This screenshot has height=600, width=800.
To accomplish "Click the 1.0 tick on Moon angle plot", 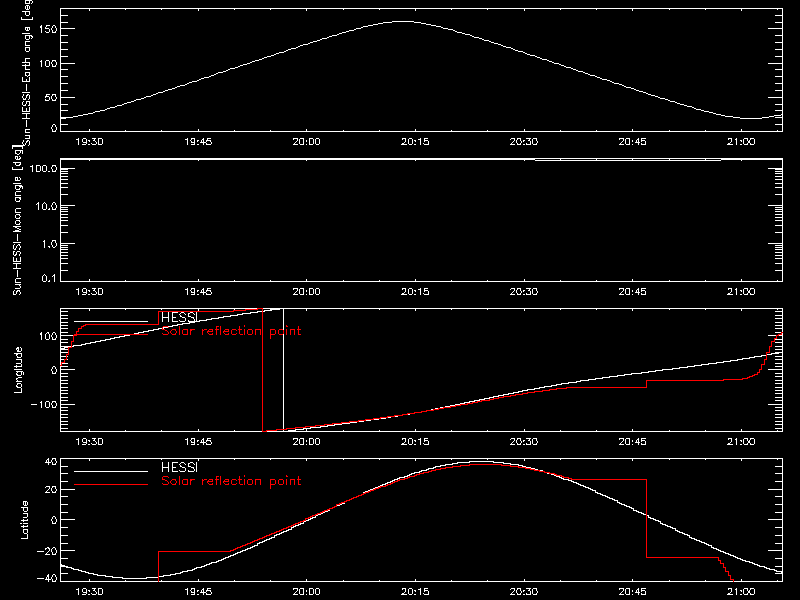I will click(49, 244).
